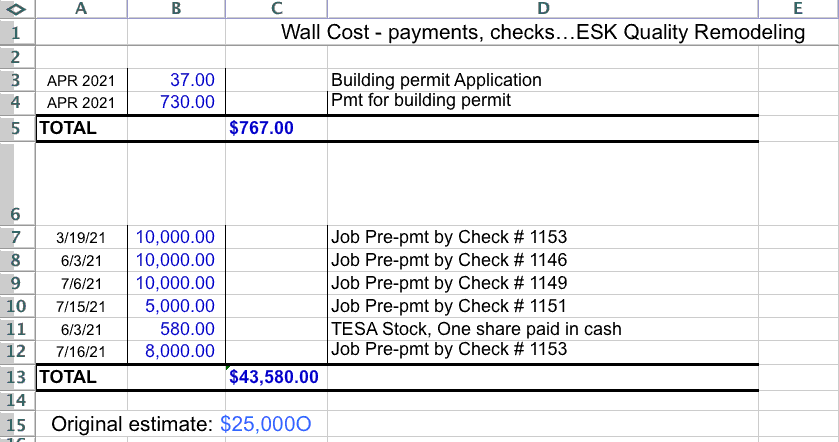
Task: Select the 10,000.00 amount in row 9
Action: click(x=177, y=283)
